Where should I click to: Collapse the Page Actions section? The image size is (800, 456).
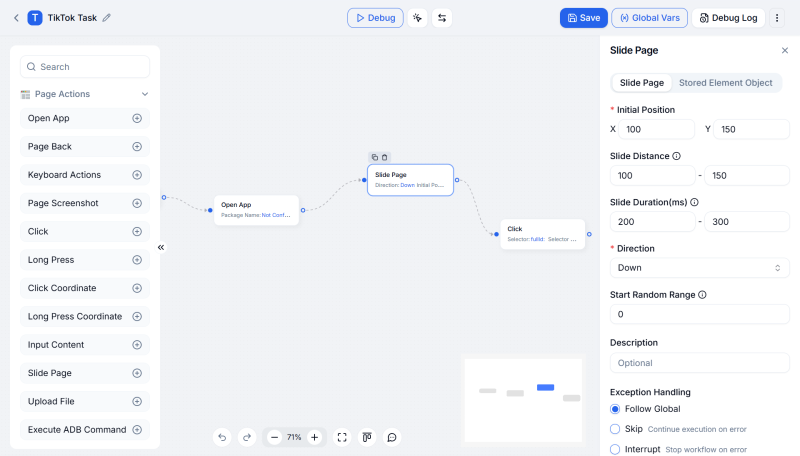click(145, 94)
